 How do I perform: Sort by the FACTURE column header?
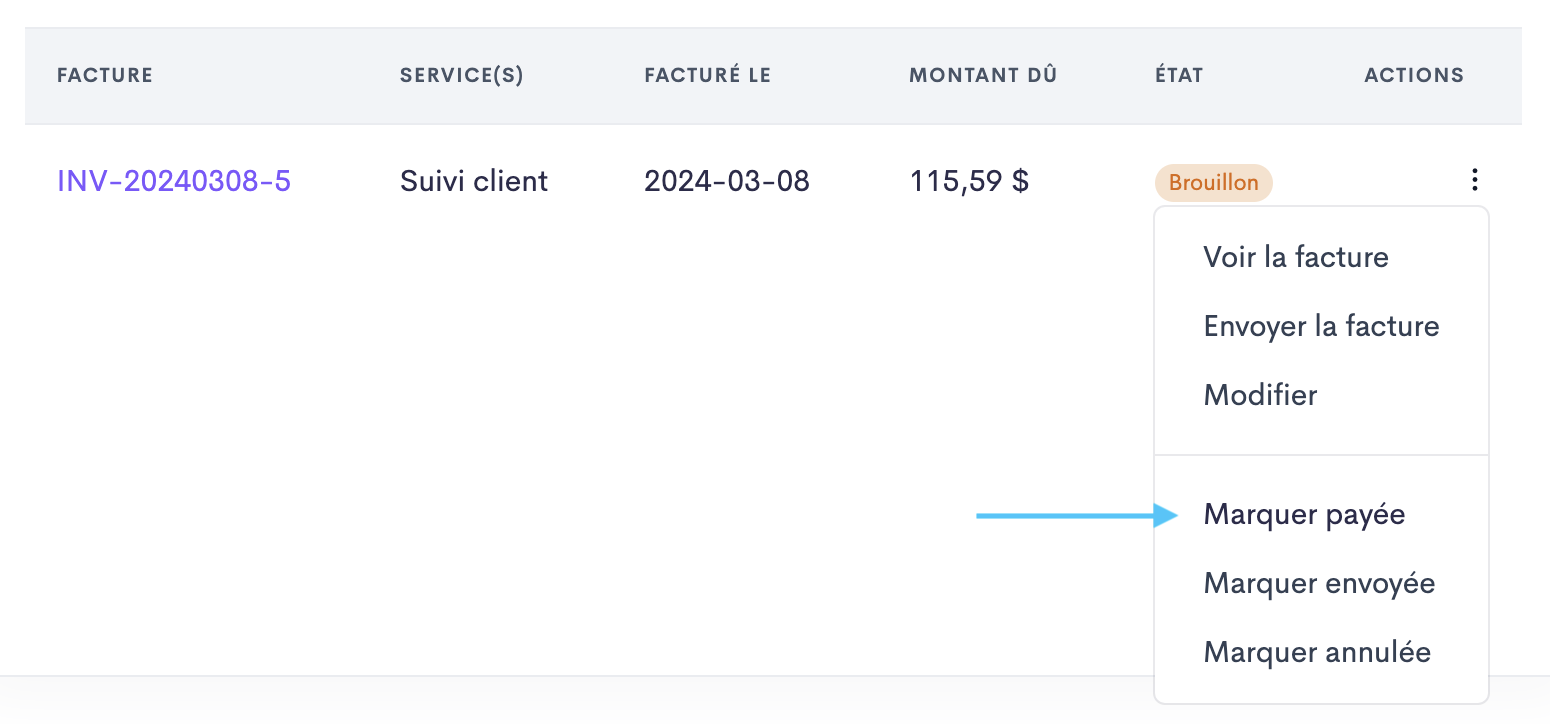coord(105,75)
